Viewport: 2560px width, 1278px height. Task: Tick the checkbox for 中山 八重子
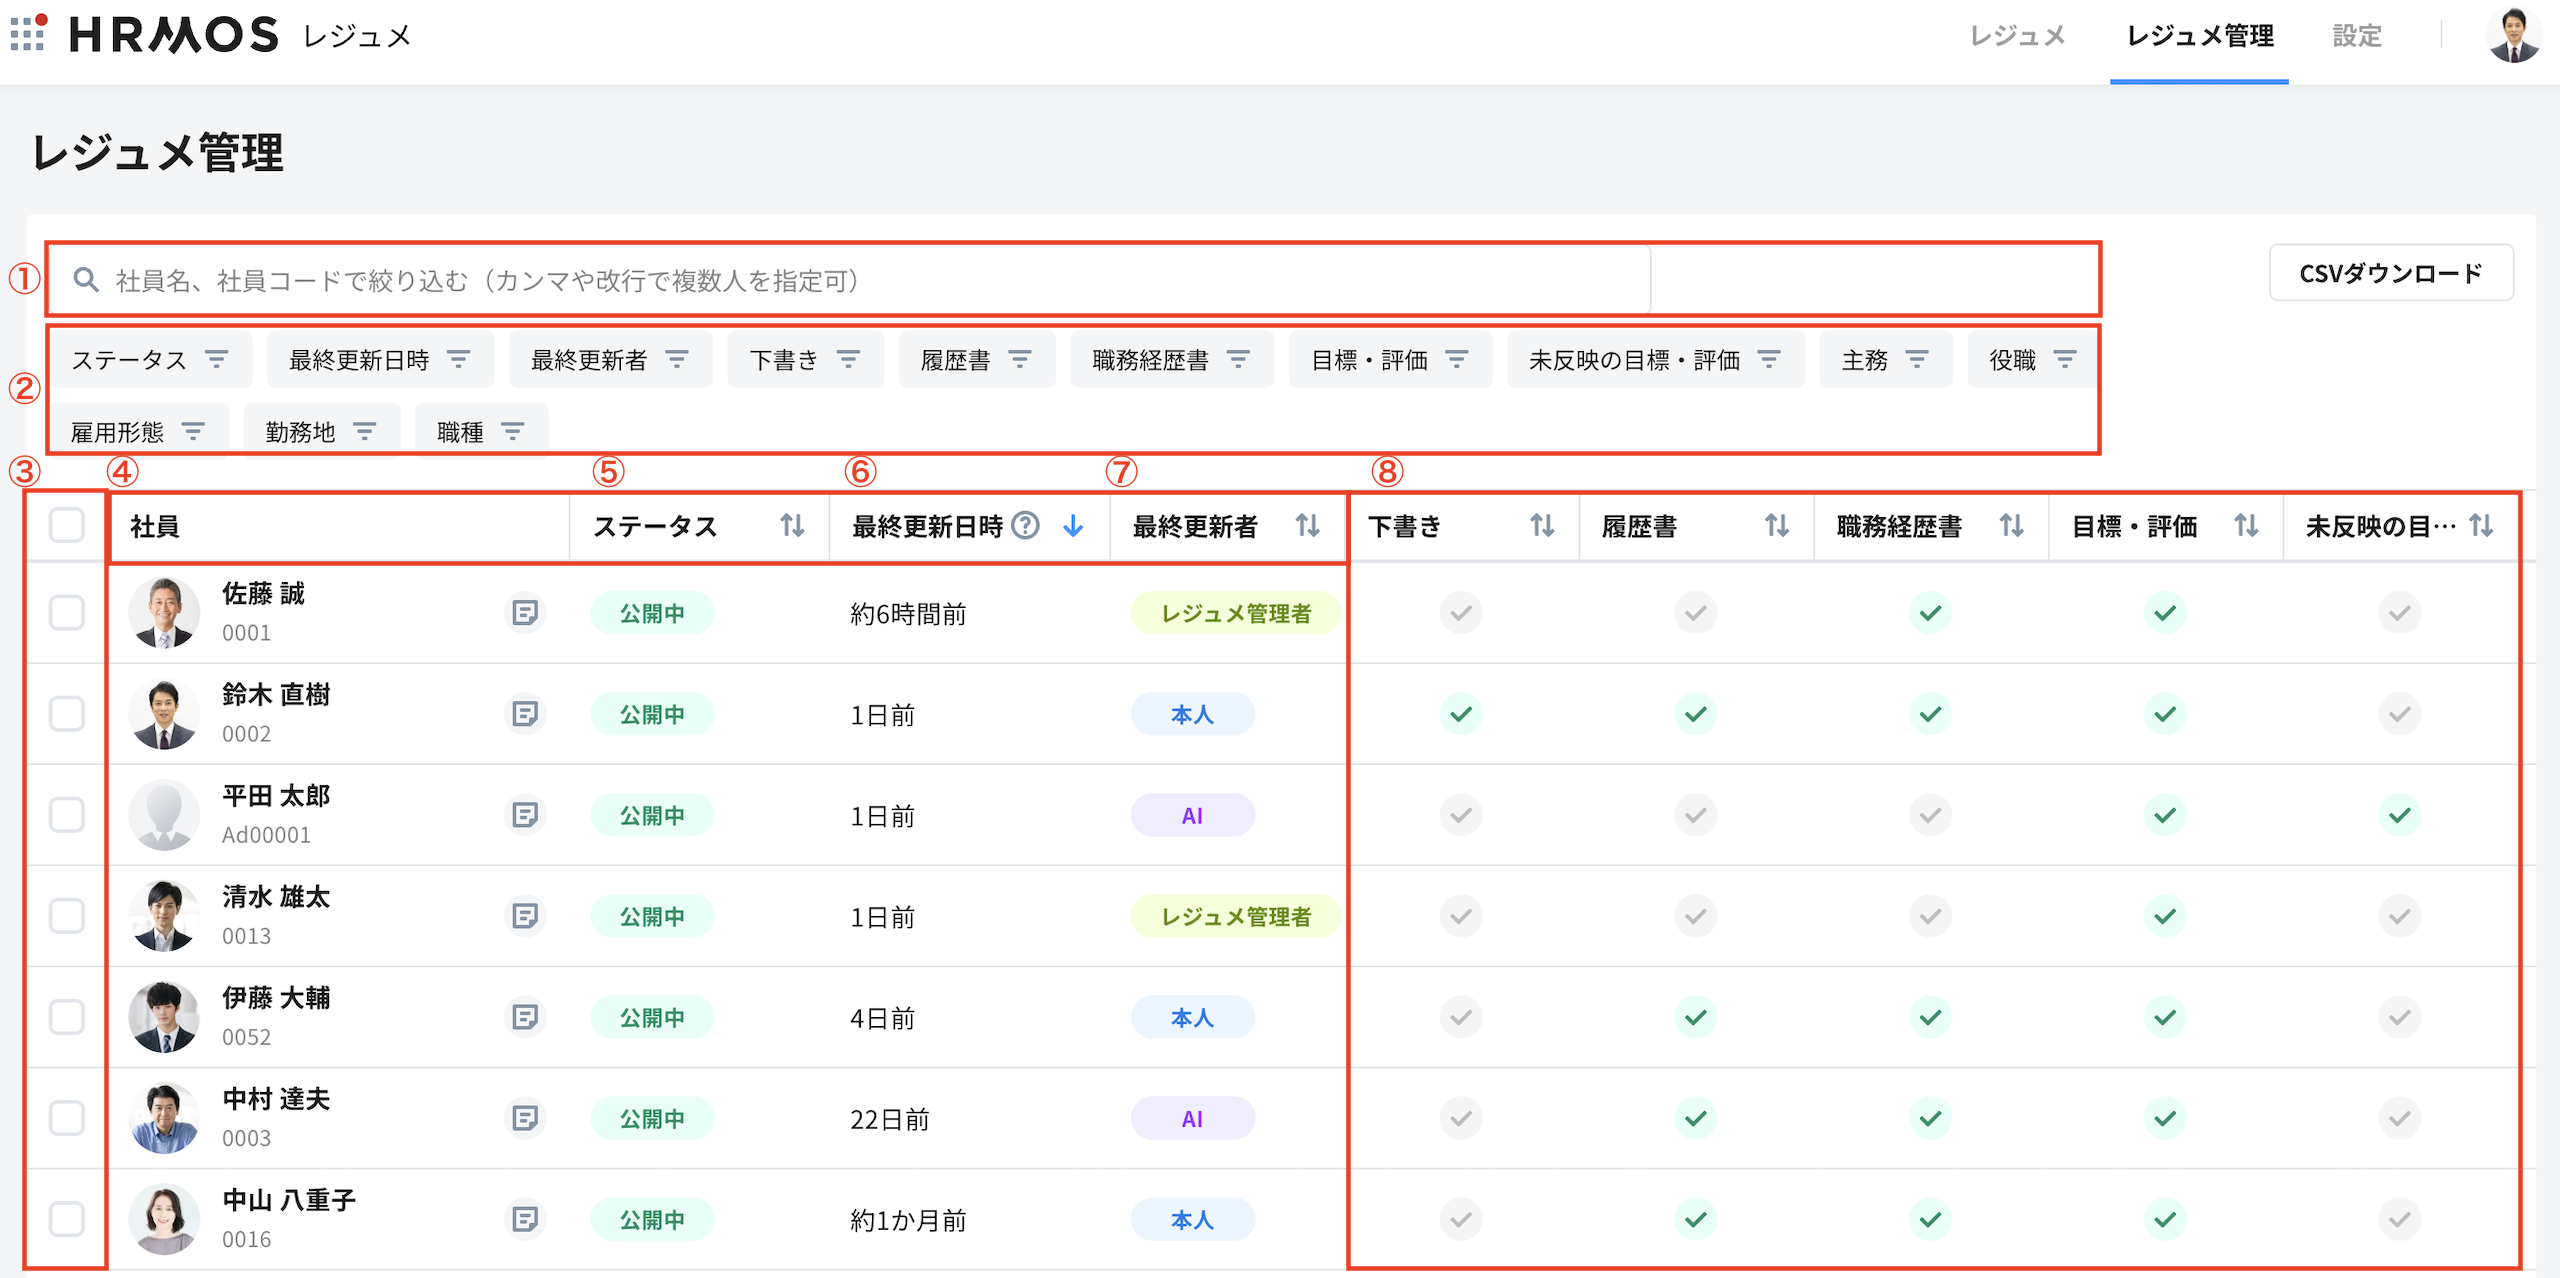[67, 1219]
